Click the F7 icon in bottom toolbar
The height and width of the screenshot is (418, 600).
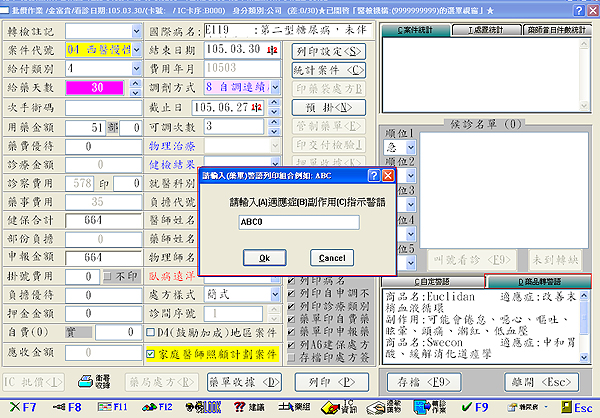pyautogui.click(x=21, y=408)
